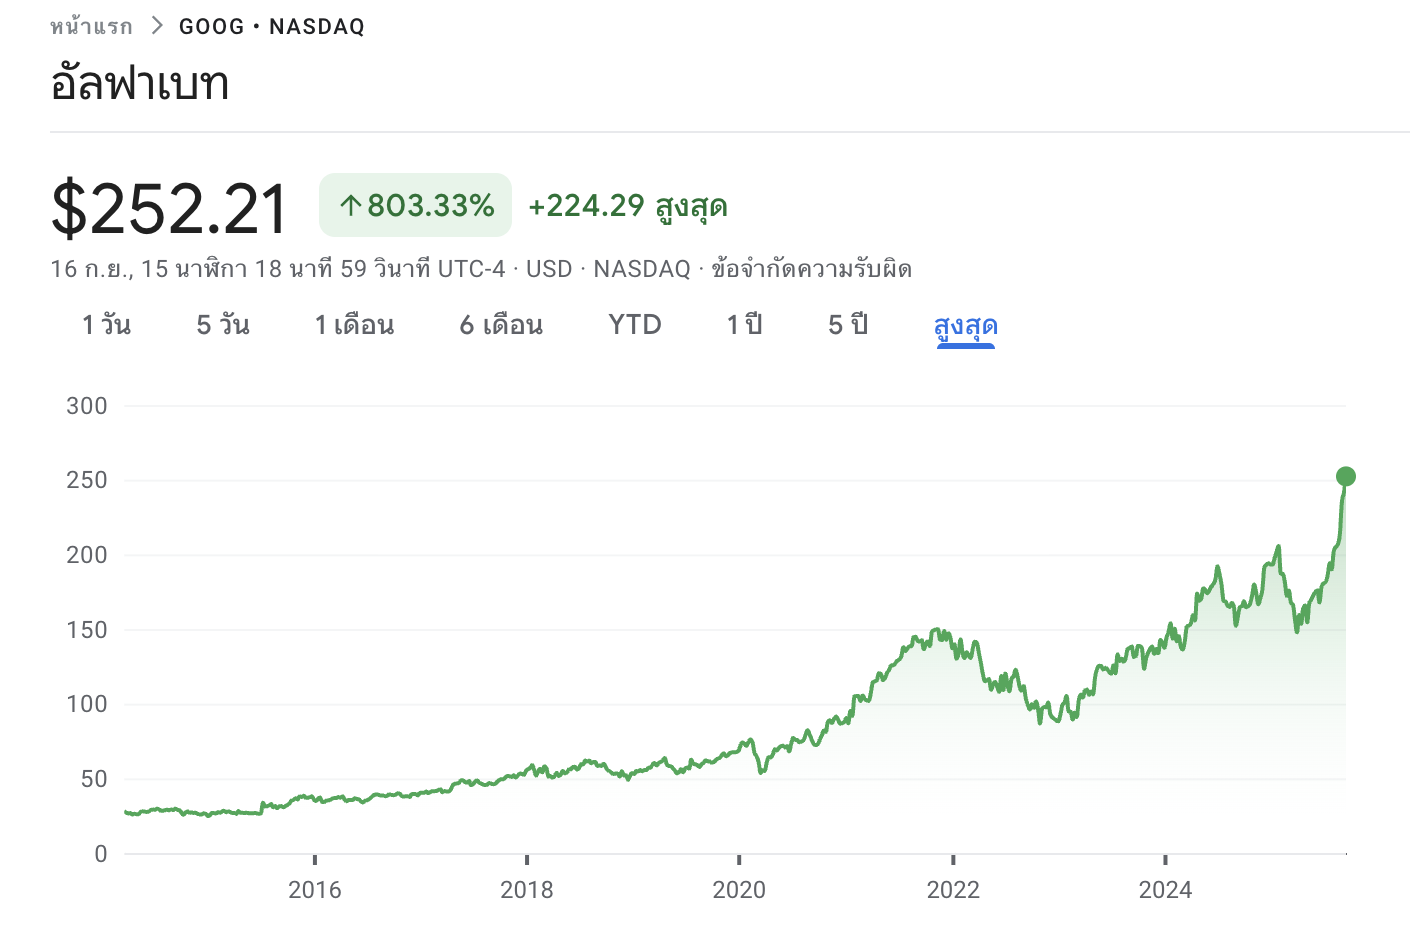Click the +224.29 สูงสุด change text

(x=627, y=206)
